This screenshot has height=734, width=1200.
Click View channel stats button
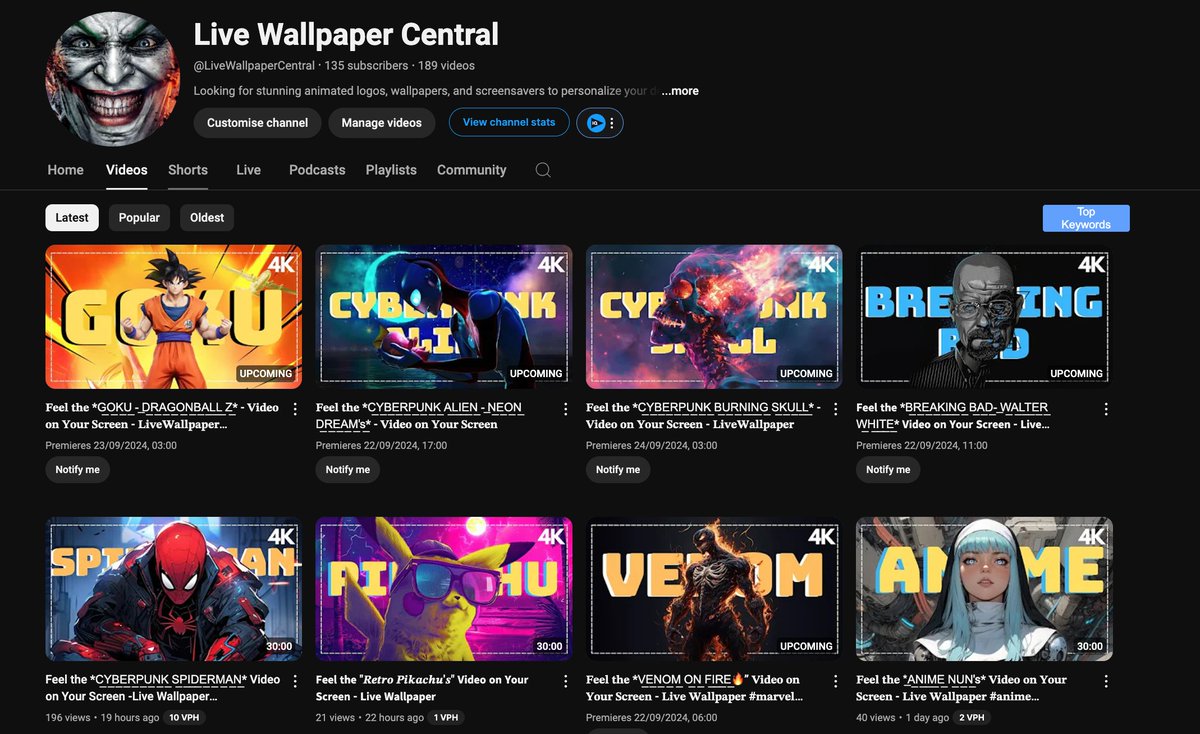[509, 122]
